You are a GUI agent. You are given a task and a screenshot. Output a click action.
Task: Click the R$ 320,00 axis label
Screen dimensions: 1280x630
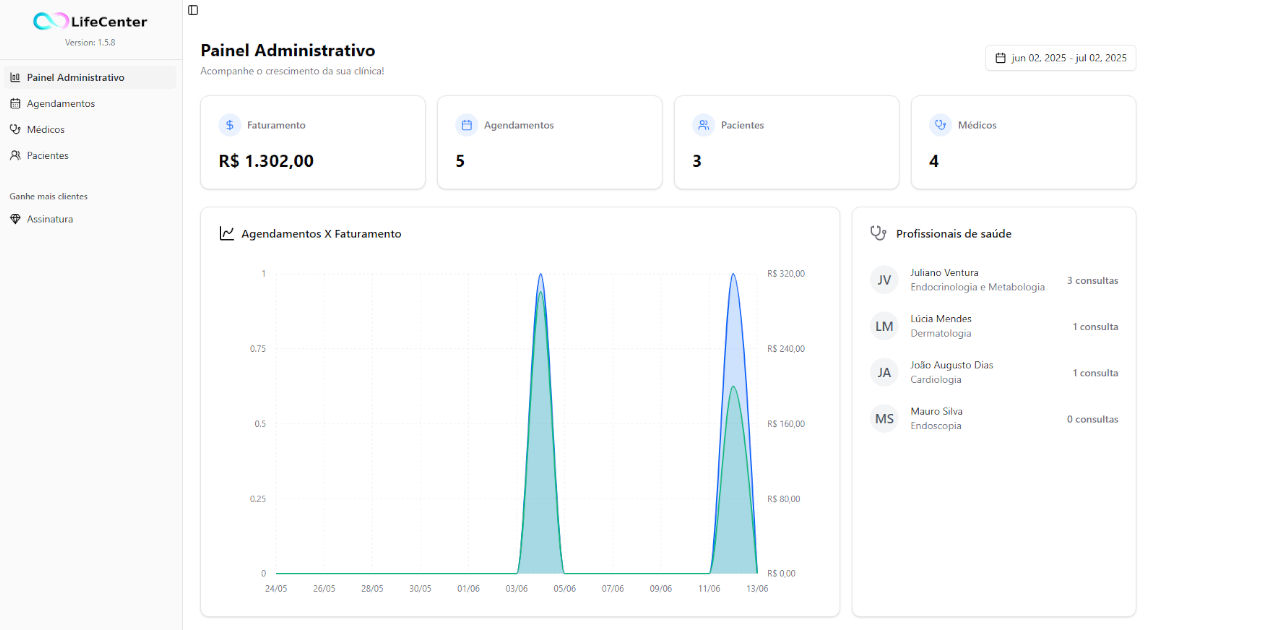pyautogui.click(x=786, y=274)
